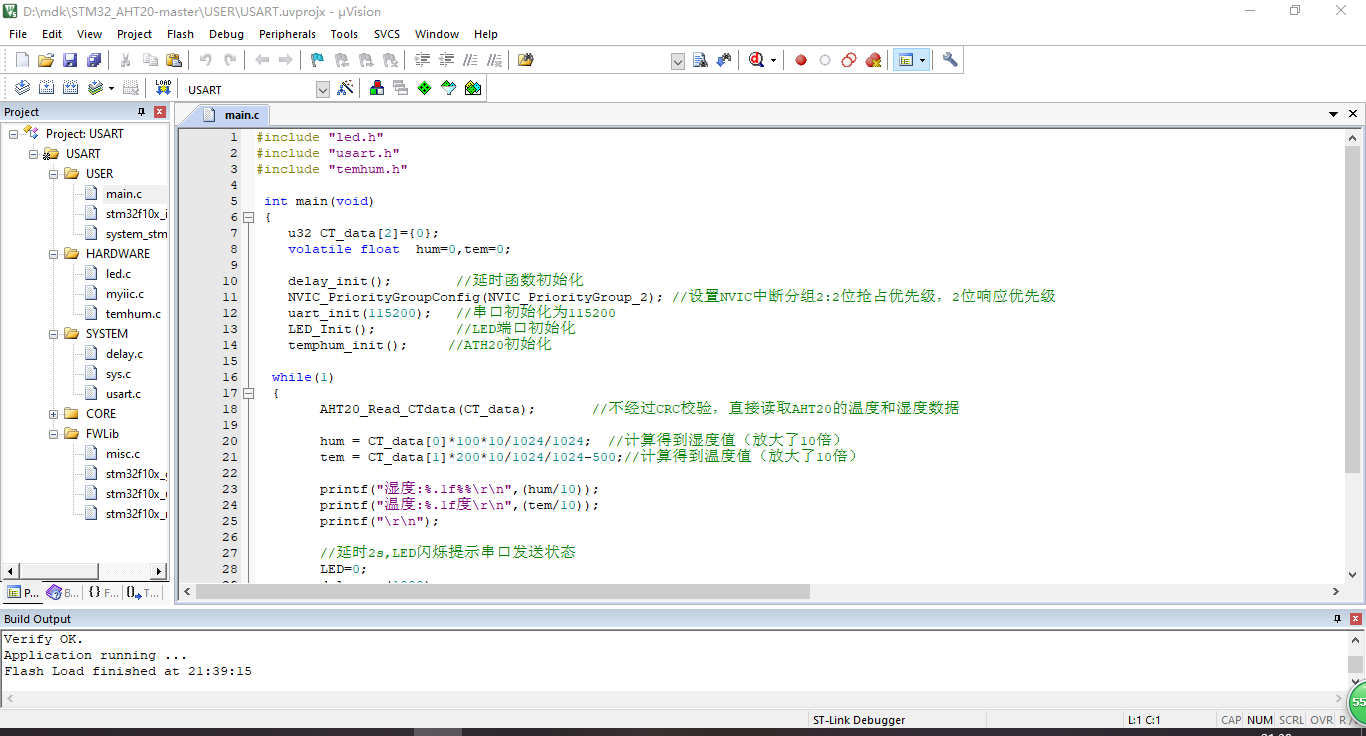Collapse the SYSTEM folder in project tree
This screenshot has width=1366, height=736.
[53, 333]
